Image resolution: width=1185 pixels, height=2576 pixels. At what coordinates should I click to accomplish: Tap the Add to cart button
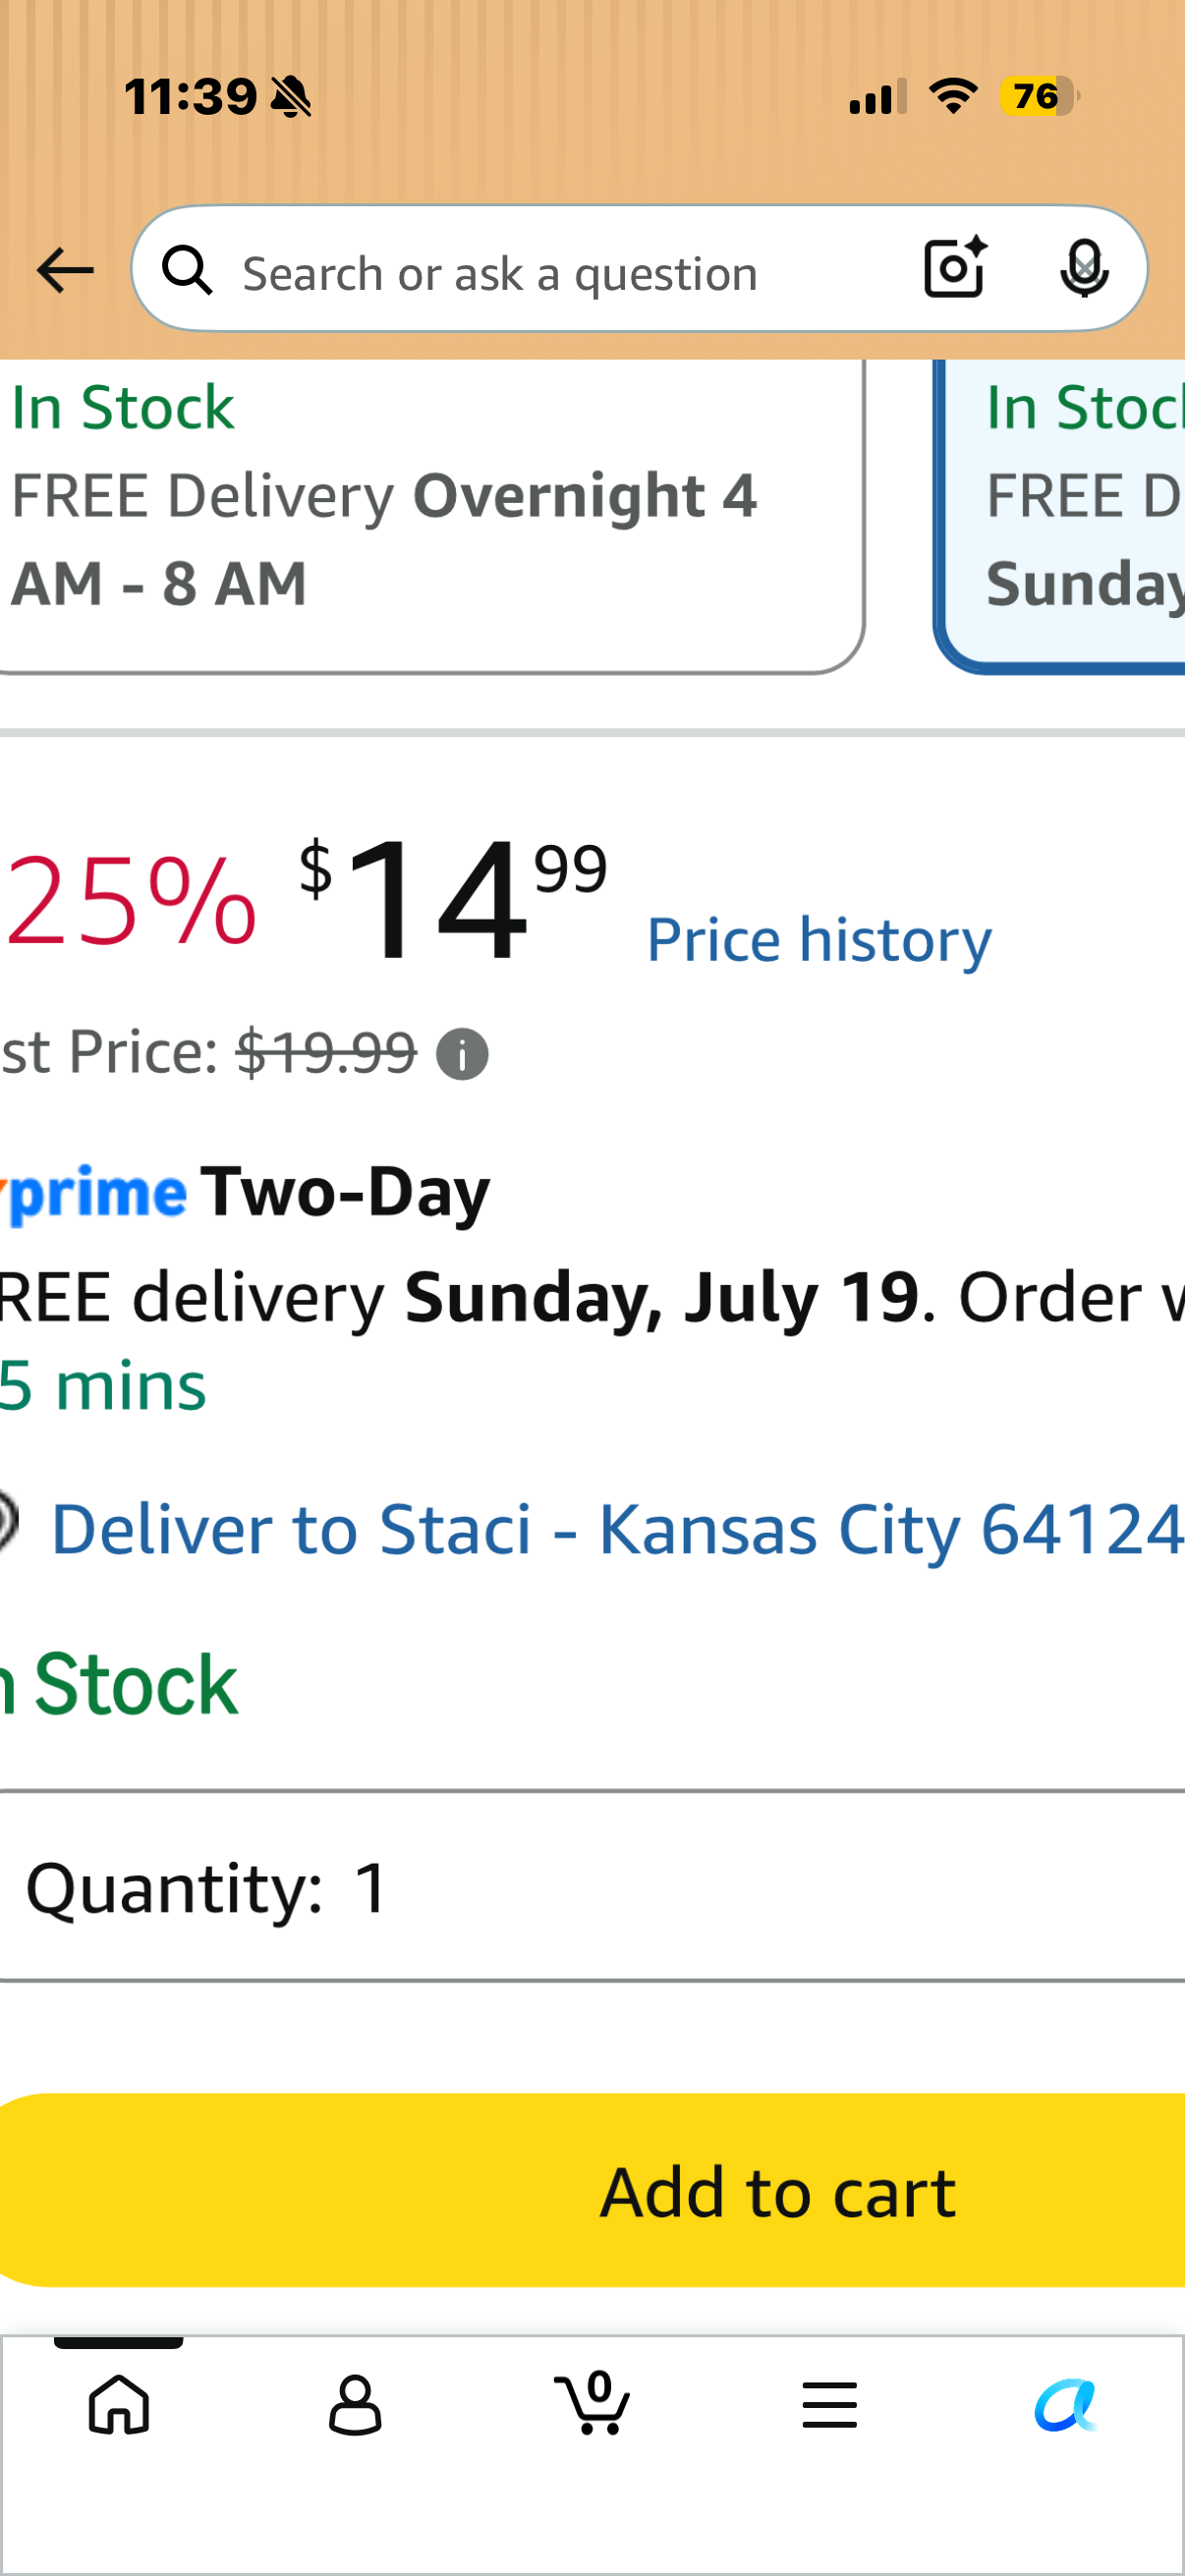click(x=592, y=2190)
